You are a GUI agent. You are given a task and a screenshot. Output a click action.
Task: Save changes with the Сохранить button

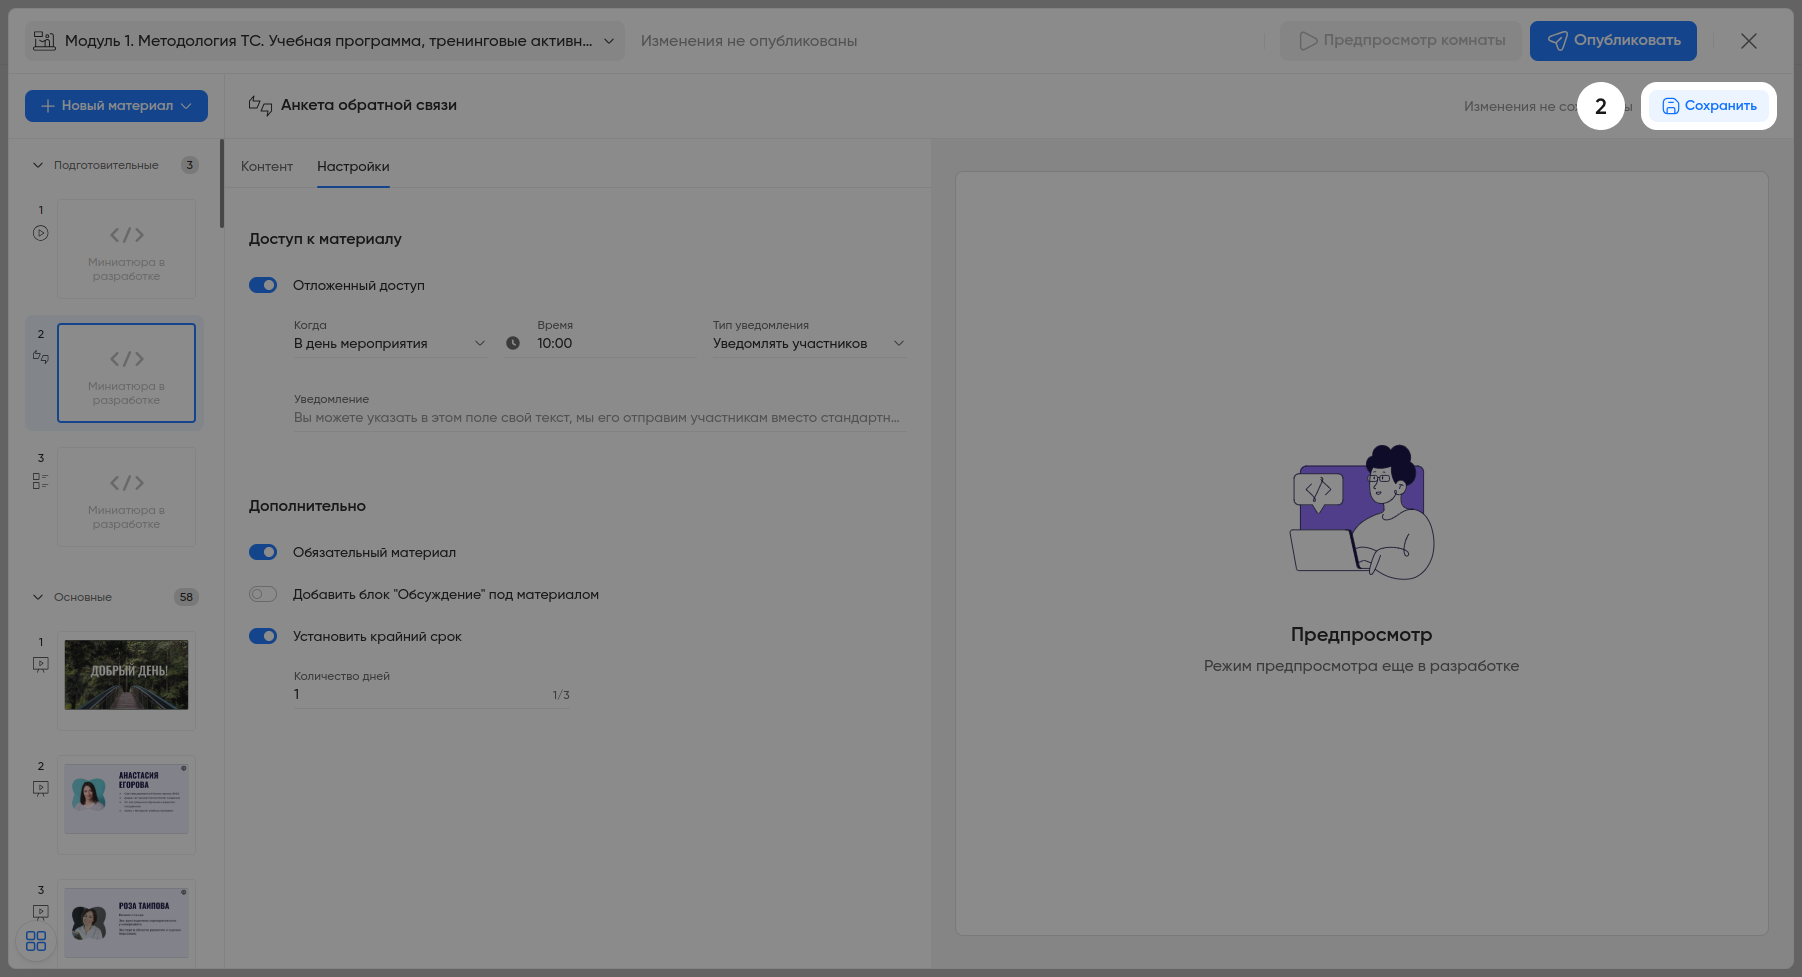tap(1709, 106)
